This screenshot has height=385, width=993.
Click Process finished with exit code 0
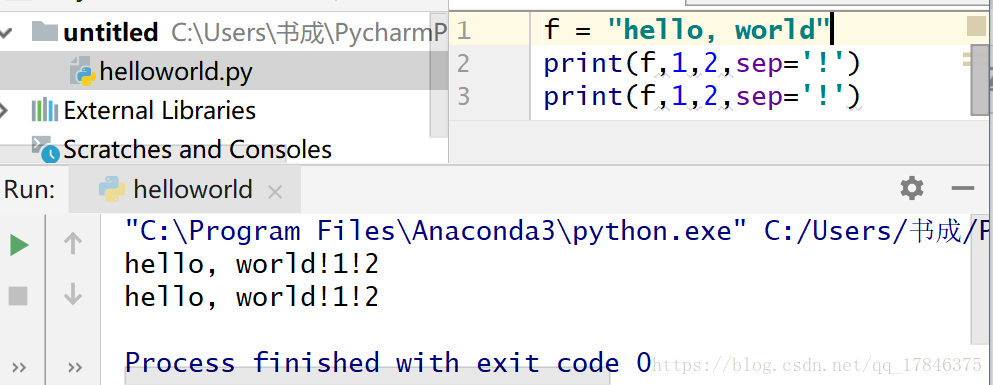point(388,363)
